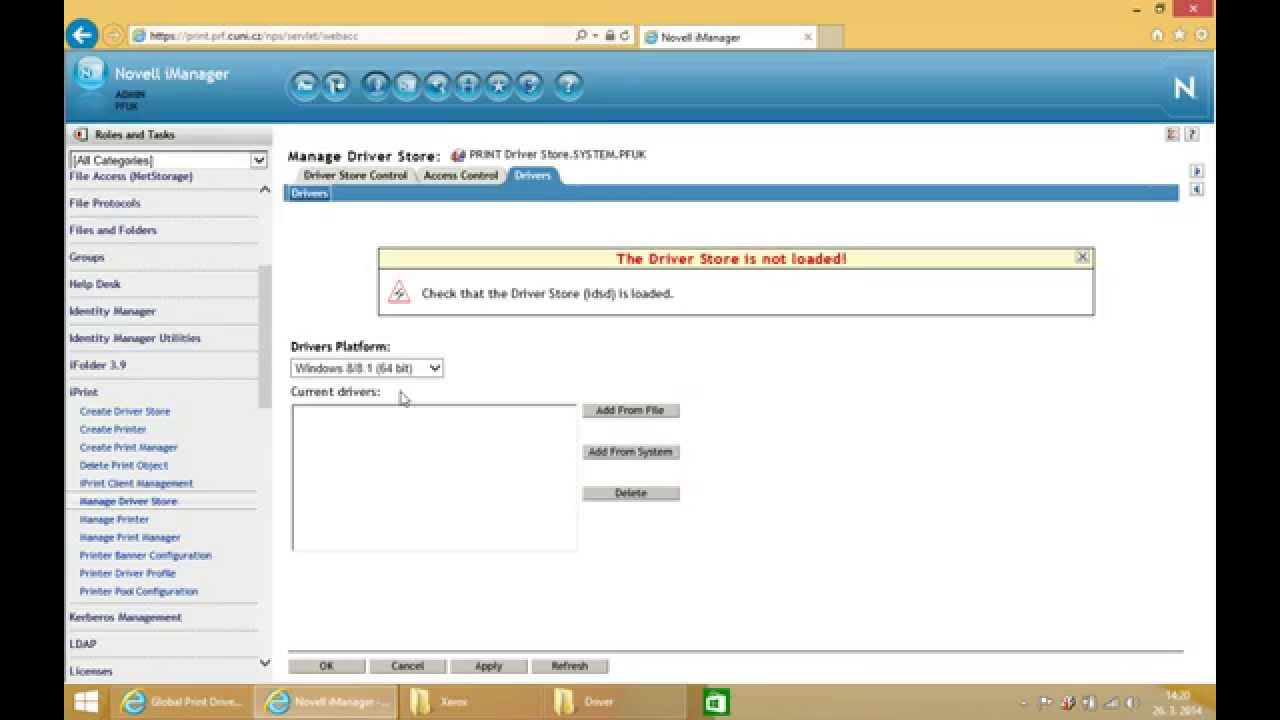Screen dimensions: 1280x720
Task: Click the question mark Help toolbar icon
Action: (x=567, y=86)
